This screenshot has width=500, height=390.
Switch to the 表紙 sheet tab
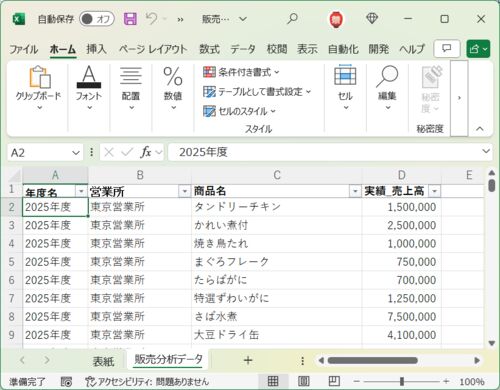tap(103, 361)
